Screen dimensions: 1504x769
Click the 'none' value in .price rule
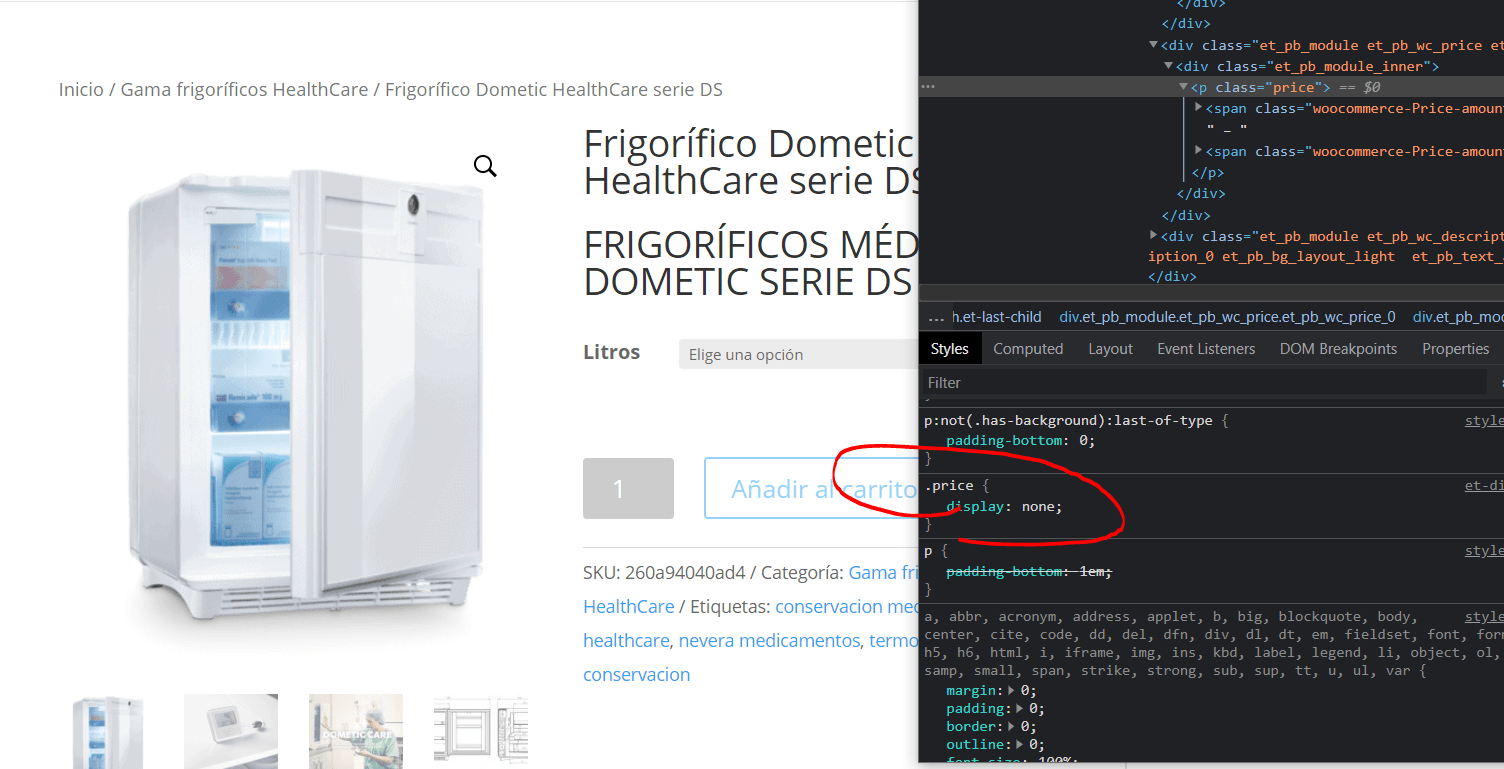tap(1038, 507)
